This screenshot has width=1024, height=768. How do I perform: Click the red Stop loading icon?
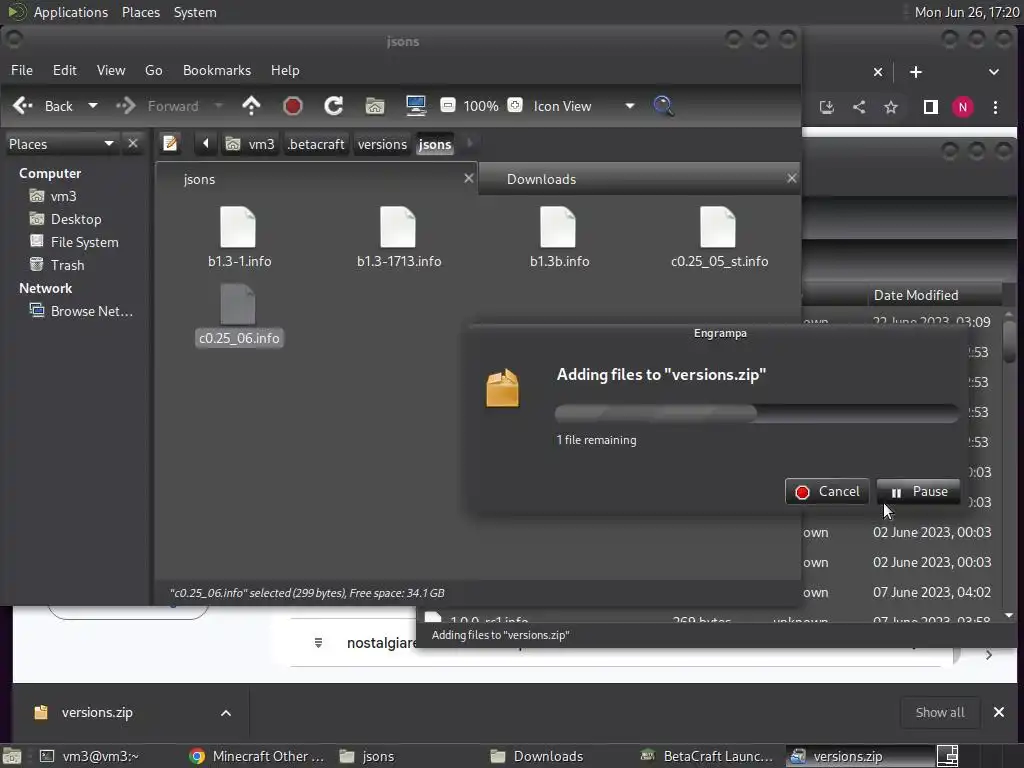tap(293, 106)
